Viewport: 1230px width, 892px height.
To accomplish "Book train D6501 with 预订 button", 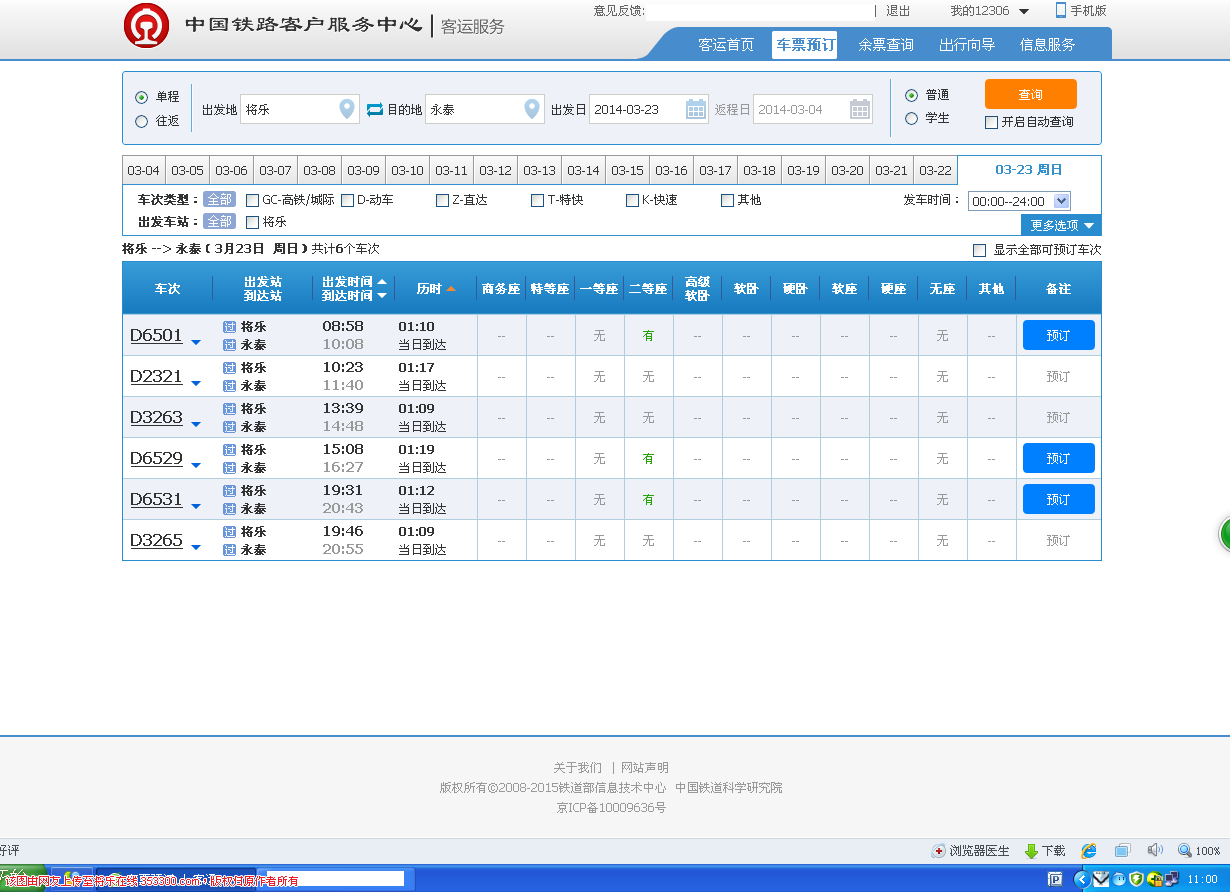I will click(x=1058, y=335).
